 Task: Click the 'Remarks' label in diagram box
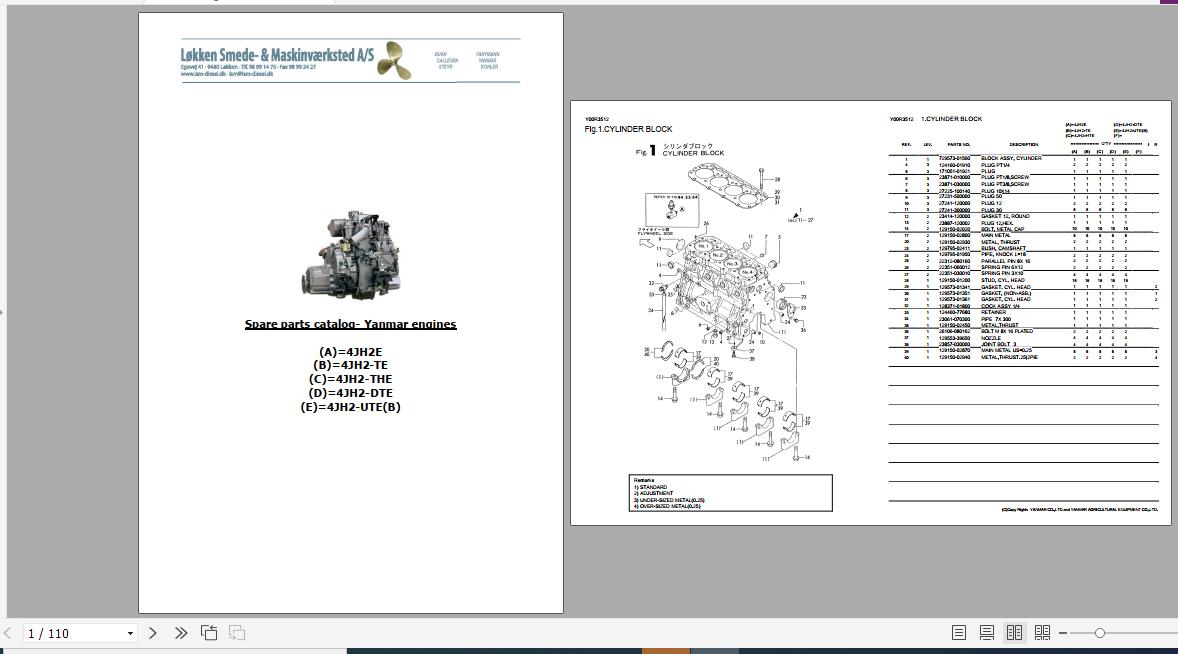tap(644, 481)
